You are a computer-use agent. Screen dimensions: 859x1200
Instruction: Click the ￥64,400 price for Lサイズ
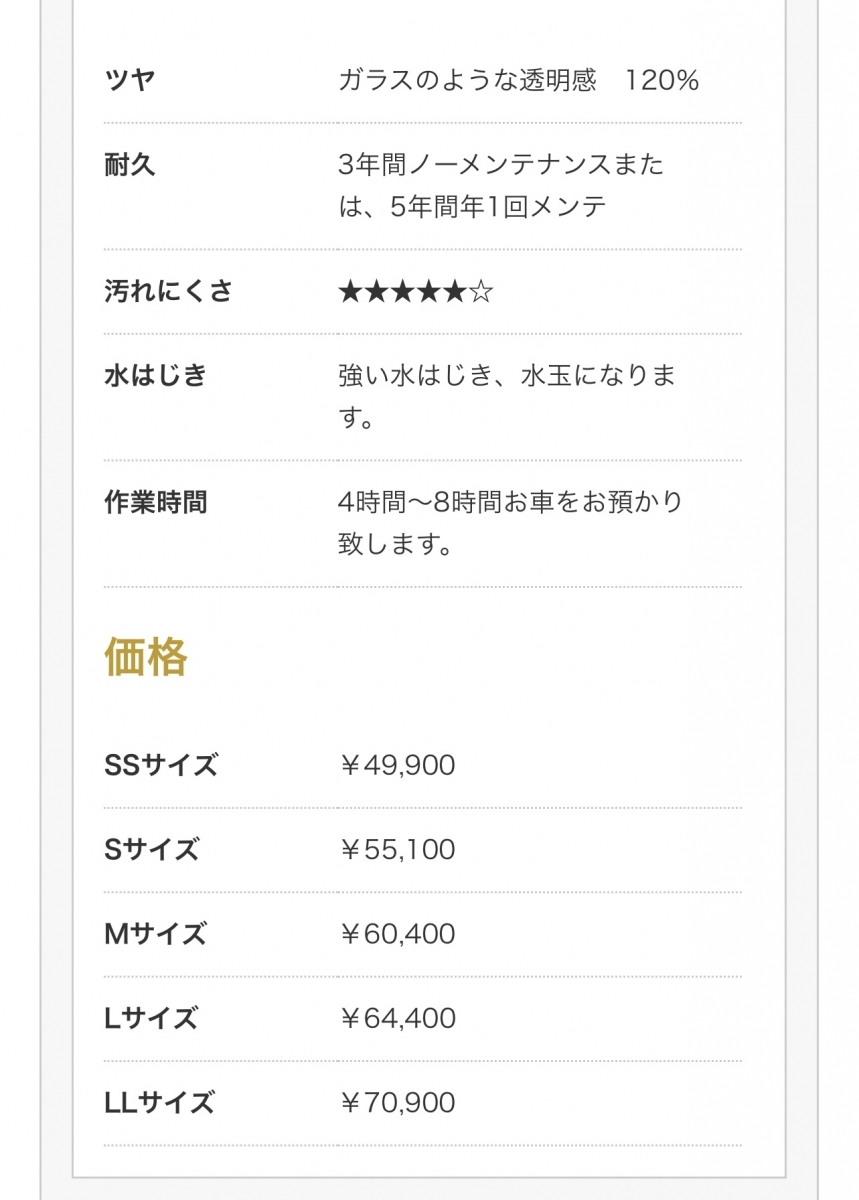tap(397, 1019)
